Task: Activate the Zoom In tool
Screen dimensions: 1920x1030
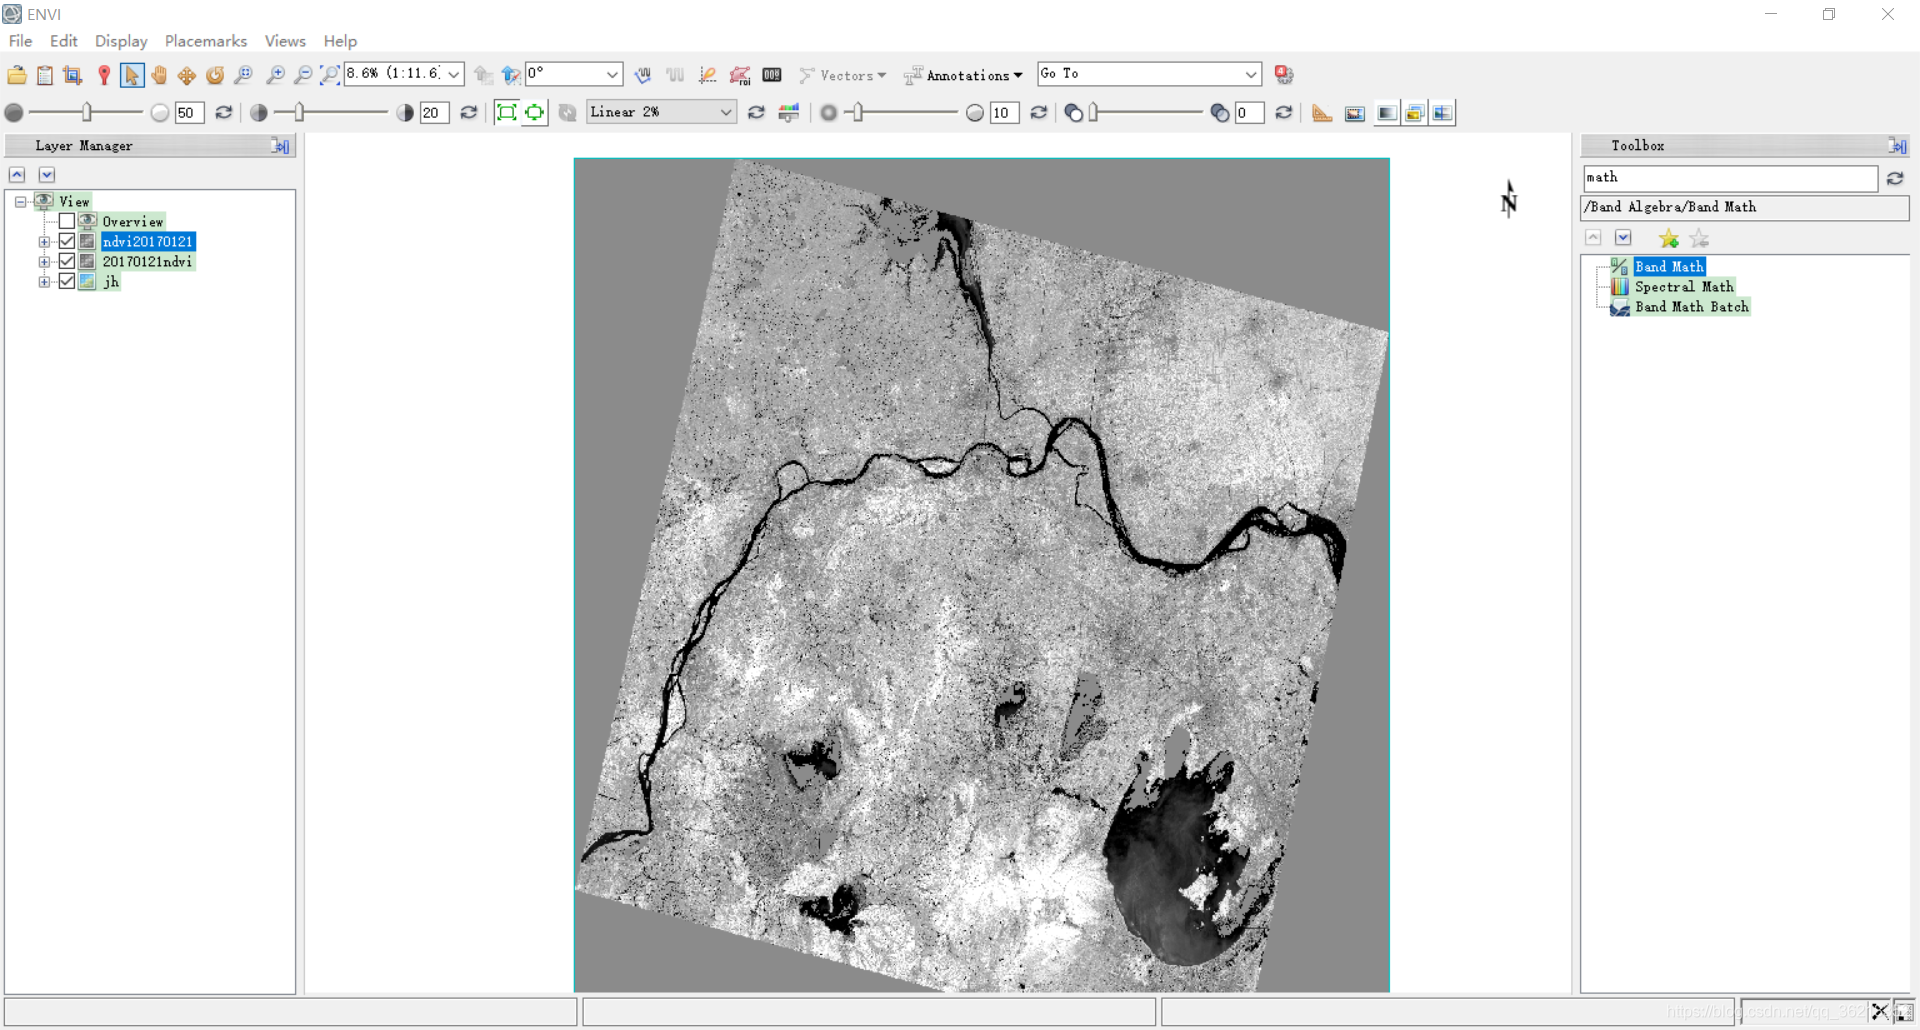Action: [277, 75]
